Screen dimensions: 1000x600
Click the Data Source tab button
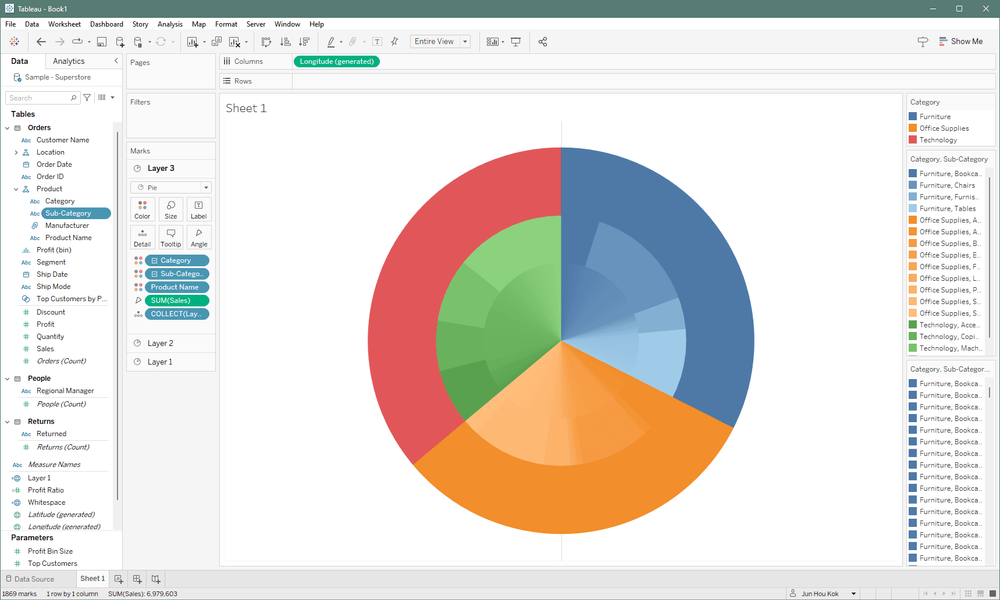click(30, 579)
